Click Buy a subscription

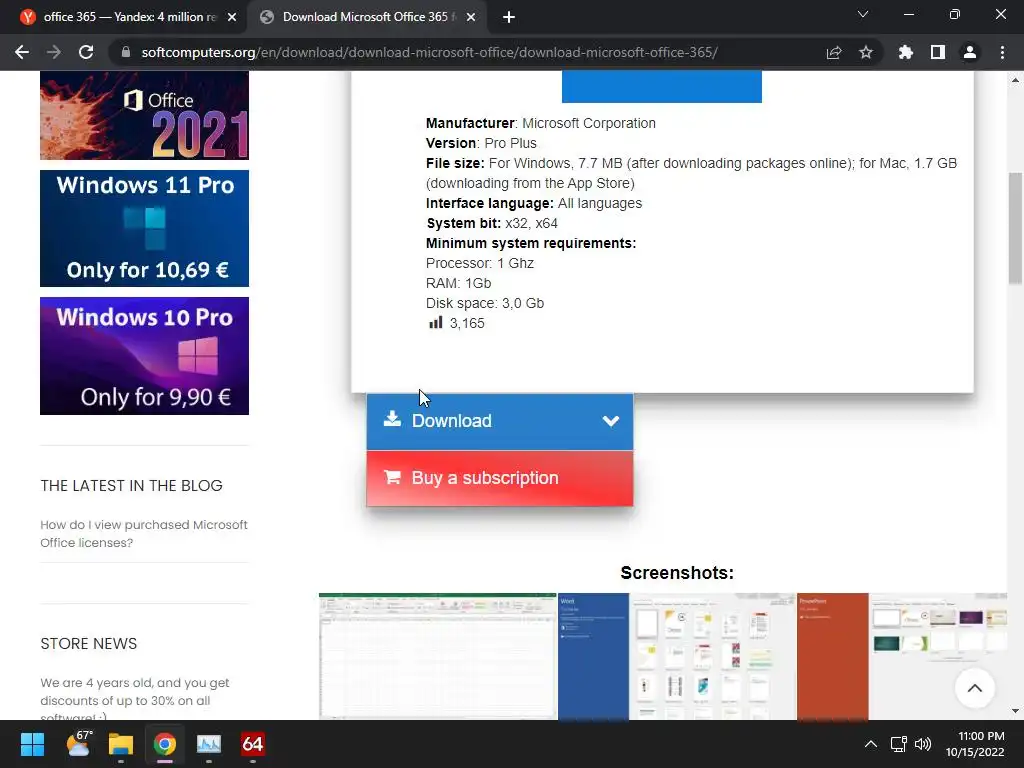500,478
